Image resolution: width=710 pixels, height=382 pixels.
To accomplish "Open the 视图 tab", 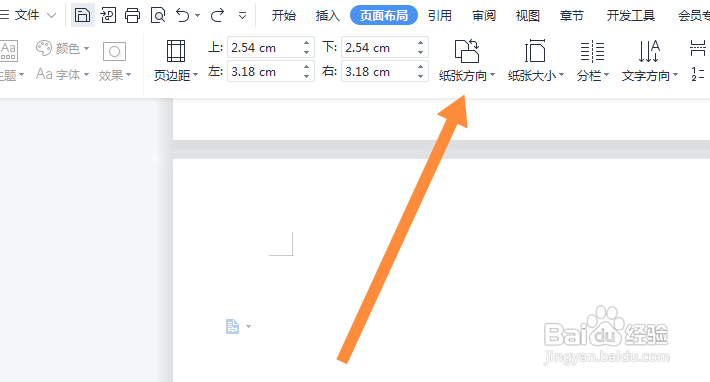I will click(x=528, y=16).
